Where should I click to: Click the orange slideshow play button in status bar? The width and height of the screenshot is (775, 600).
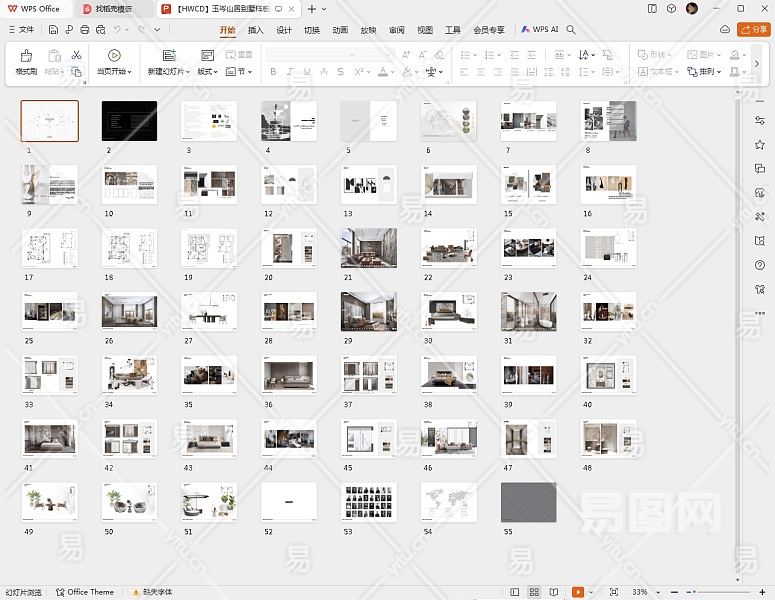(x=578, y=592)
